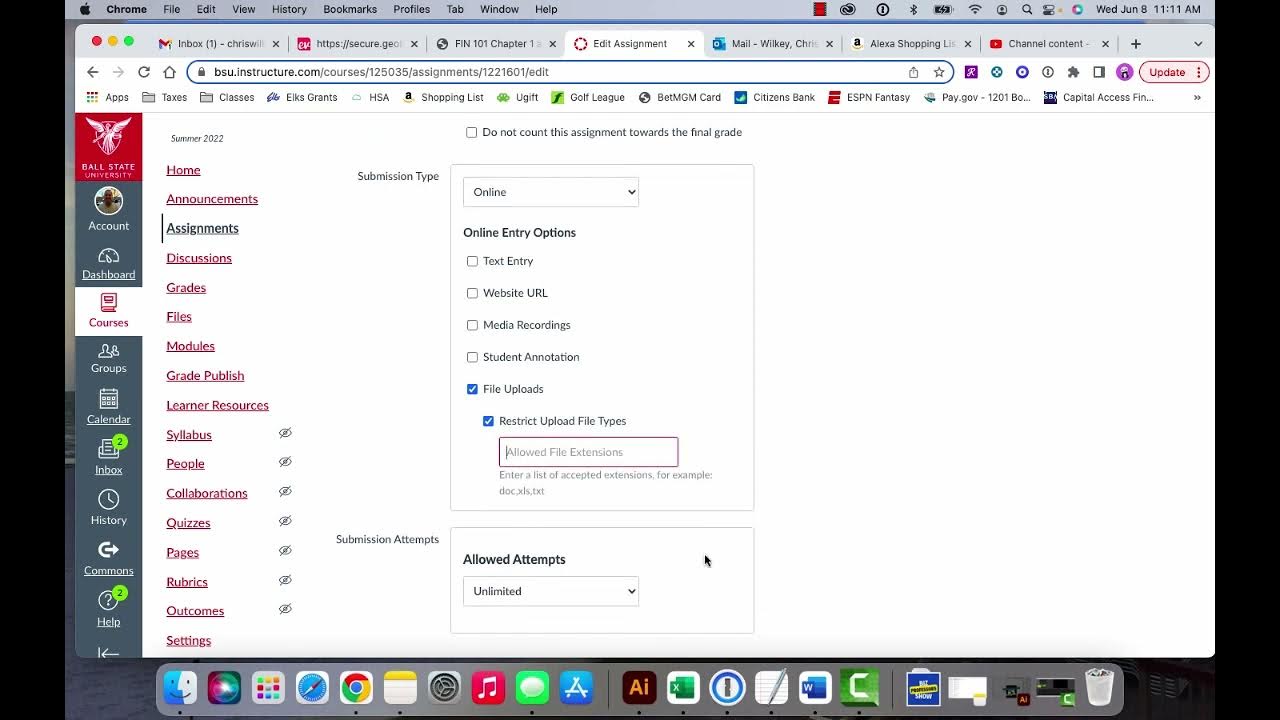1280x720 pixels.
Task: Launch Safari from the Dock
Action: coord(312,688)
